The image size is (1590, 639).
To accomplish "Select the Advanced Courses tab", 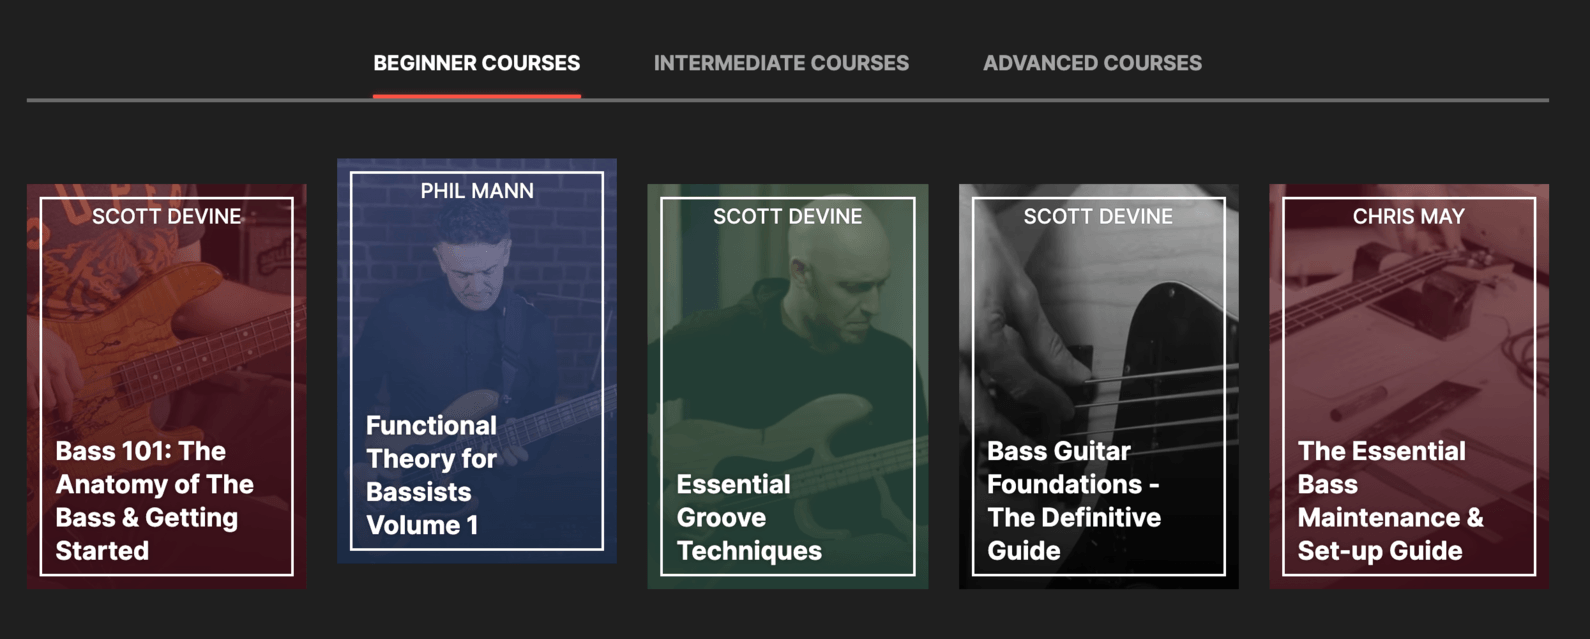I will pos(1092,63).
